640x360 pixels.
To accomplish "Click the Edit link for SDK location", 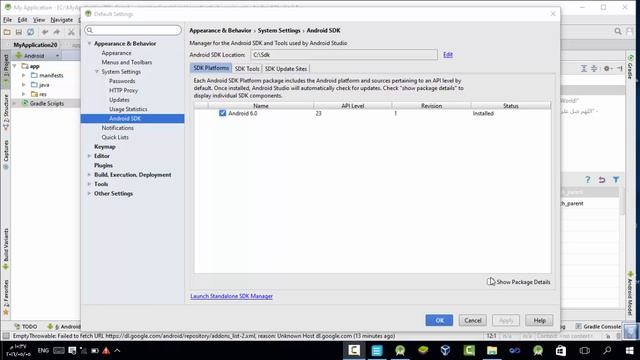I will [448, 55].
